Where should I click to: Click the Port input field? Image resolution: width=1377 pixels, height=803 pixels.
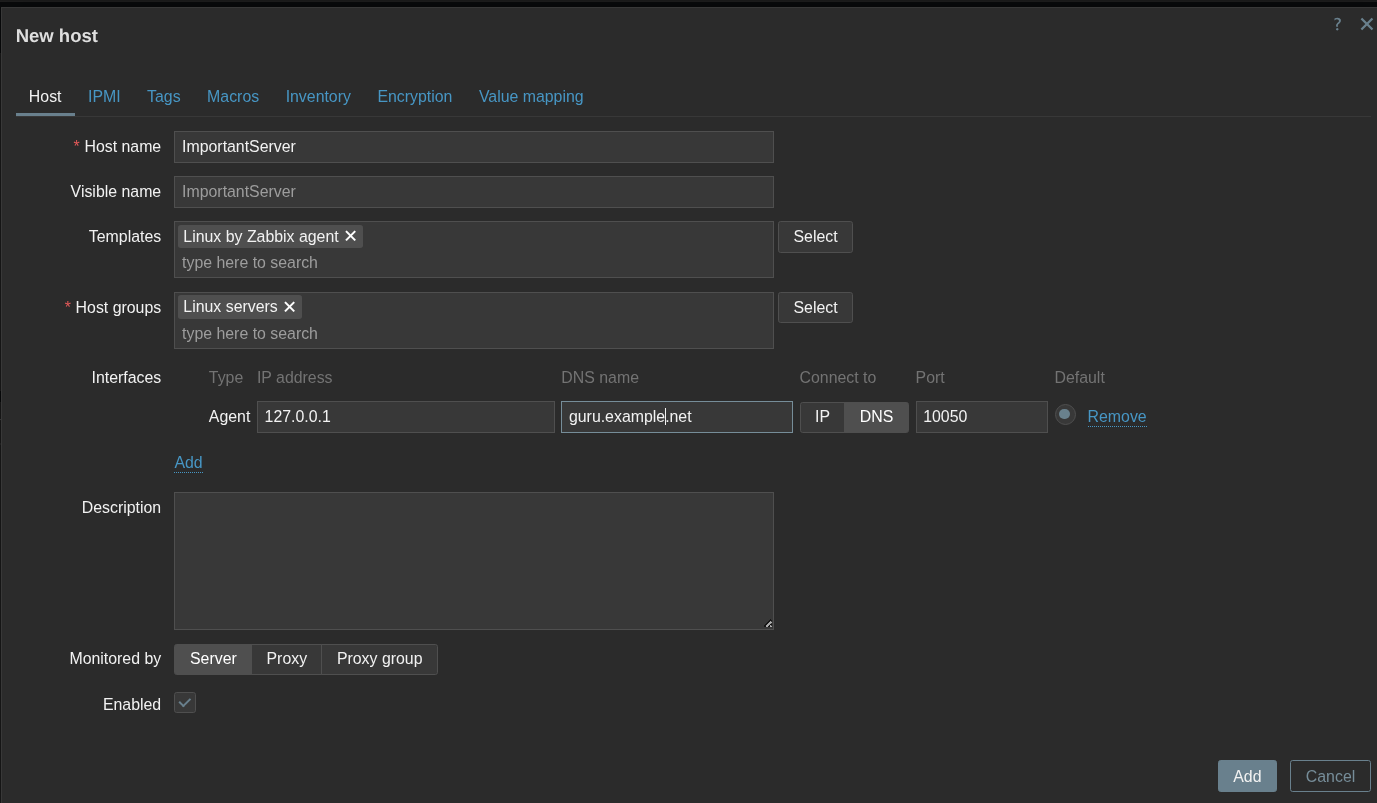point(980,417)
